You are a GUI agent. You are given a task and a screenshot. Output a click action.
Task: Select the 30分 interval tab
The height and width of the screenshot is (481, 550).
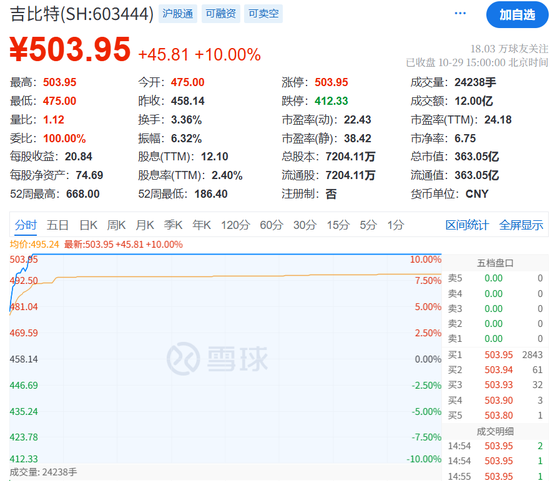[305, 225]
